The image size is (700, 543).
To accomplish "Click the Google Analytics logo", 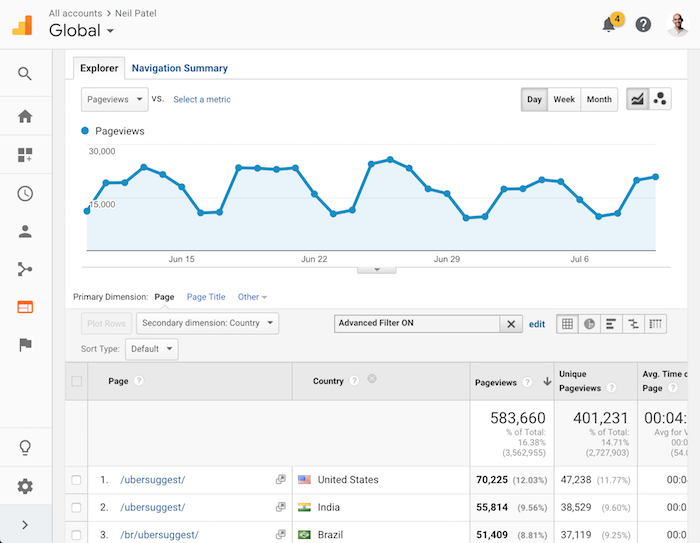I will point(22,25).
